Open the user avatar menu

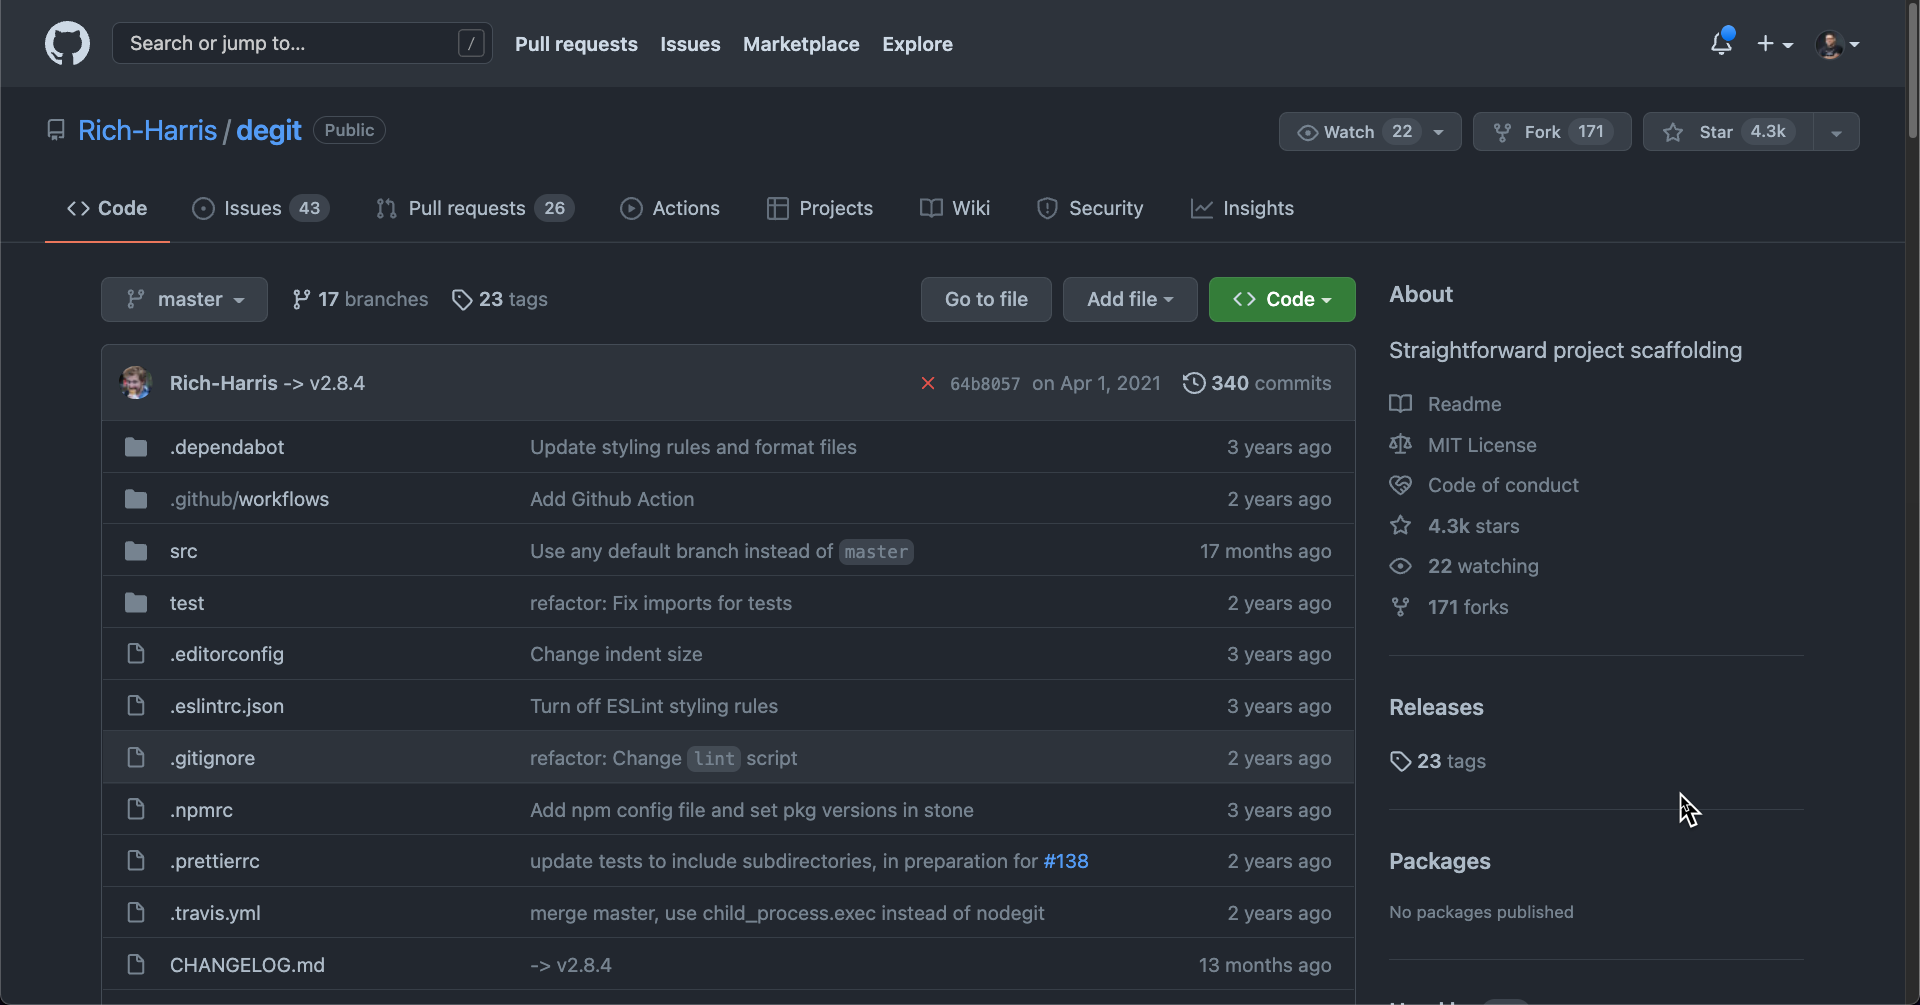click(x=1838, y=44)
